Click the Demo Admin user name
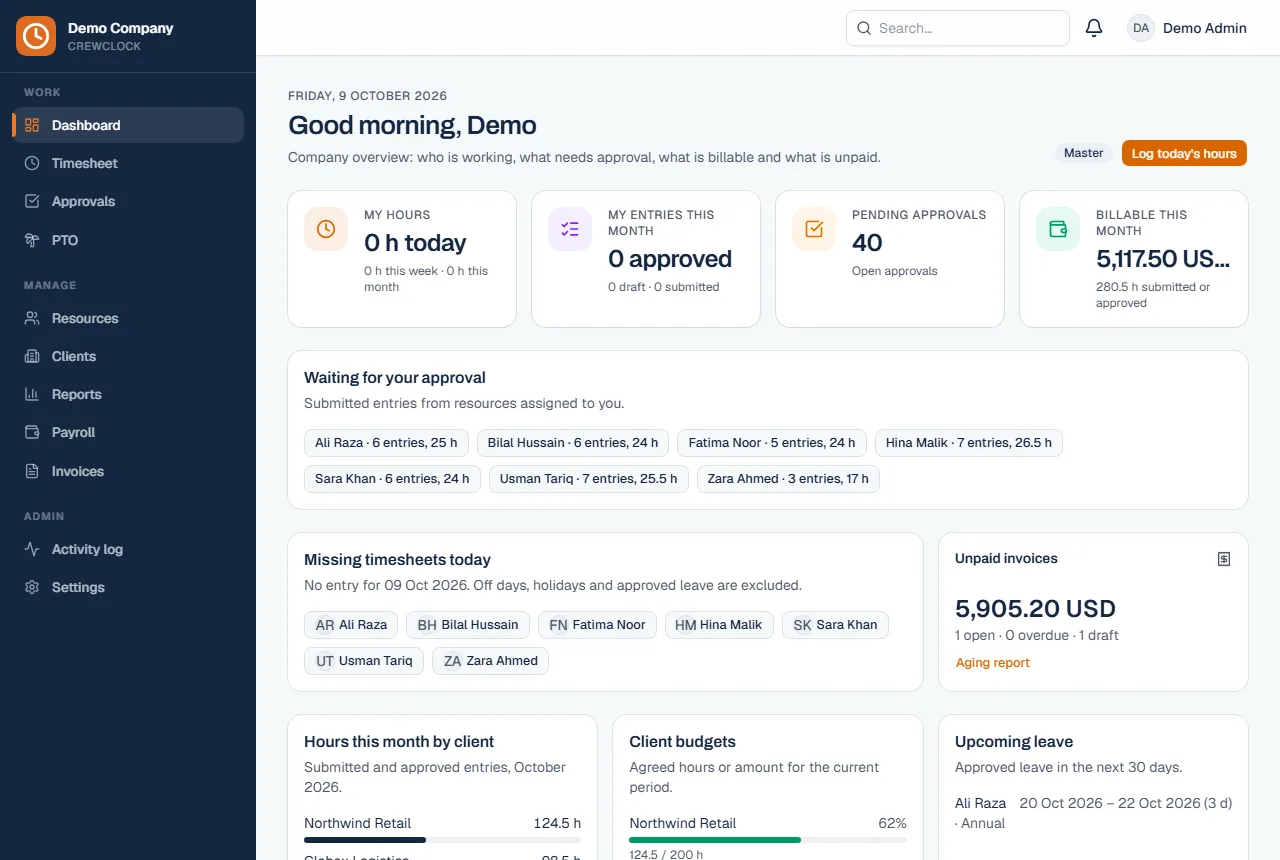 [1205, 28]
